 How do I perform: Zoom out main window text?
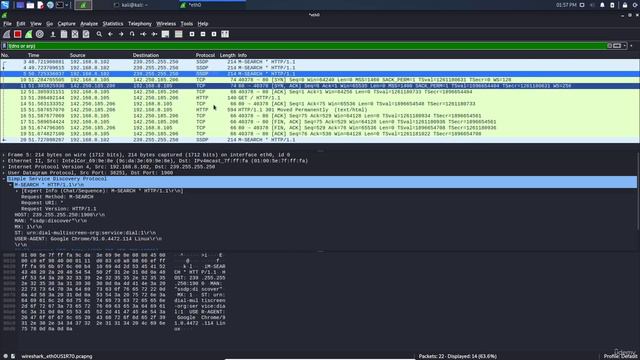click(203, 34)
